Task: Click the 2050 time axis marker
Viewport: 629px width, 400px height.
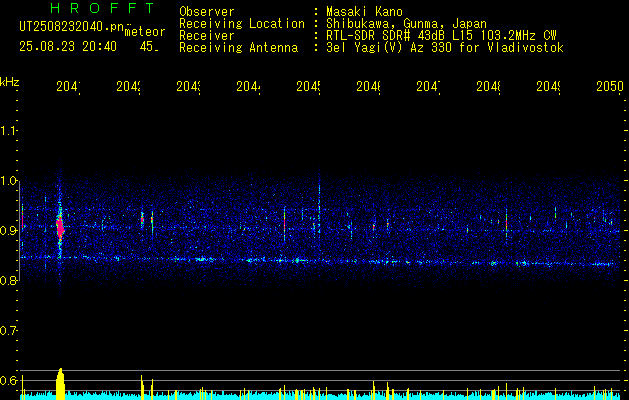Action: 610,86
